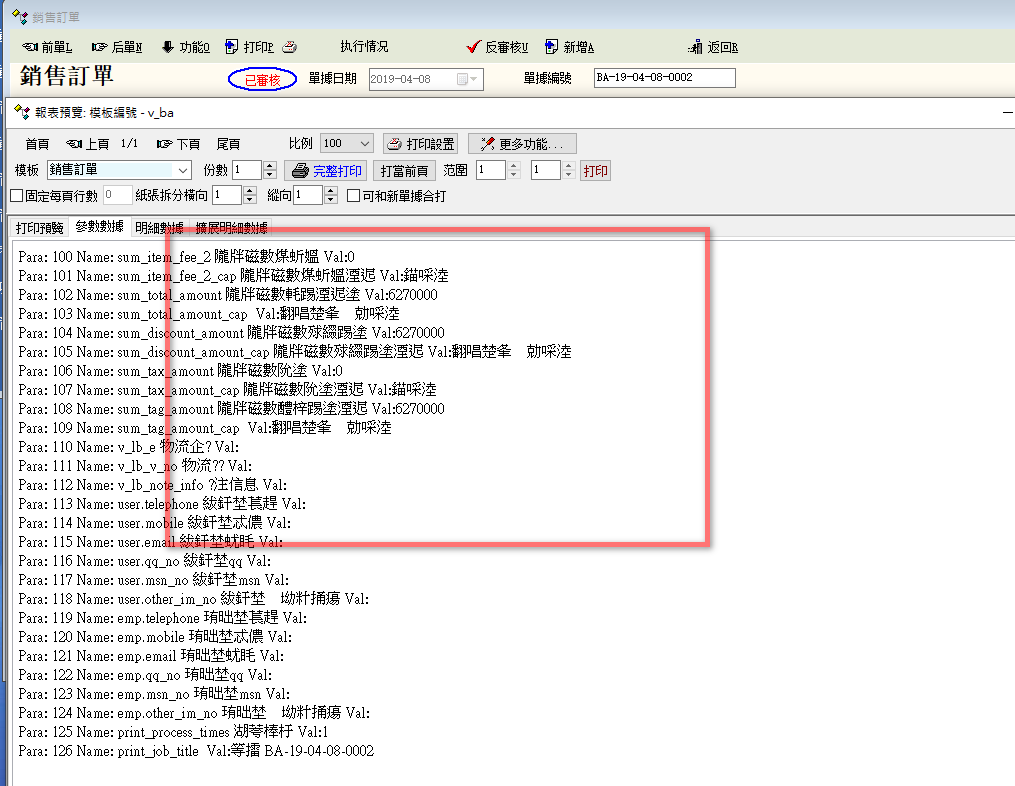Create a new order with 新增
Screen dimensions: 1015x786
(550, 47)
